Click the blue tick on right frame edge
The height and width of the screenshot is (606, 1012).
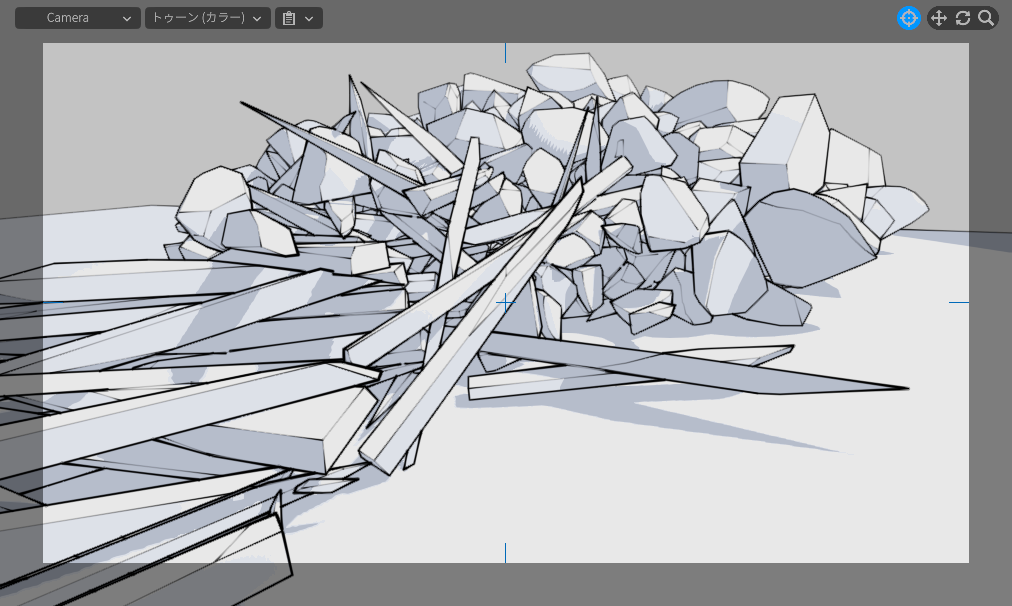pyautogui.click(x=958, y=302)
